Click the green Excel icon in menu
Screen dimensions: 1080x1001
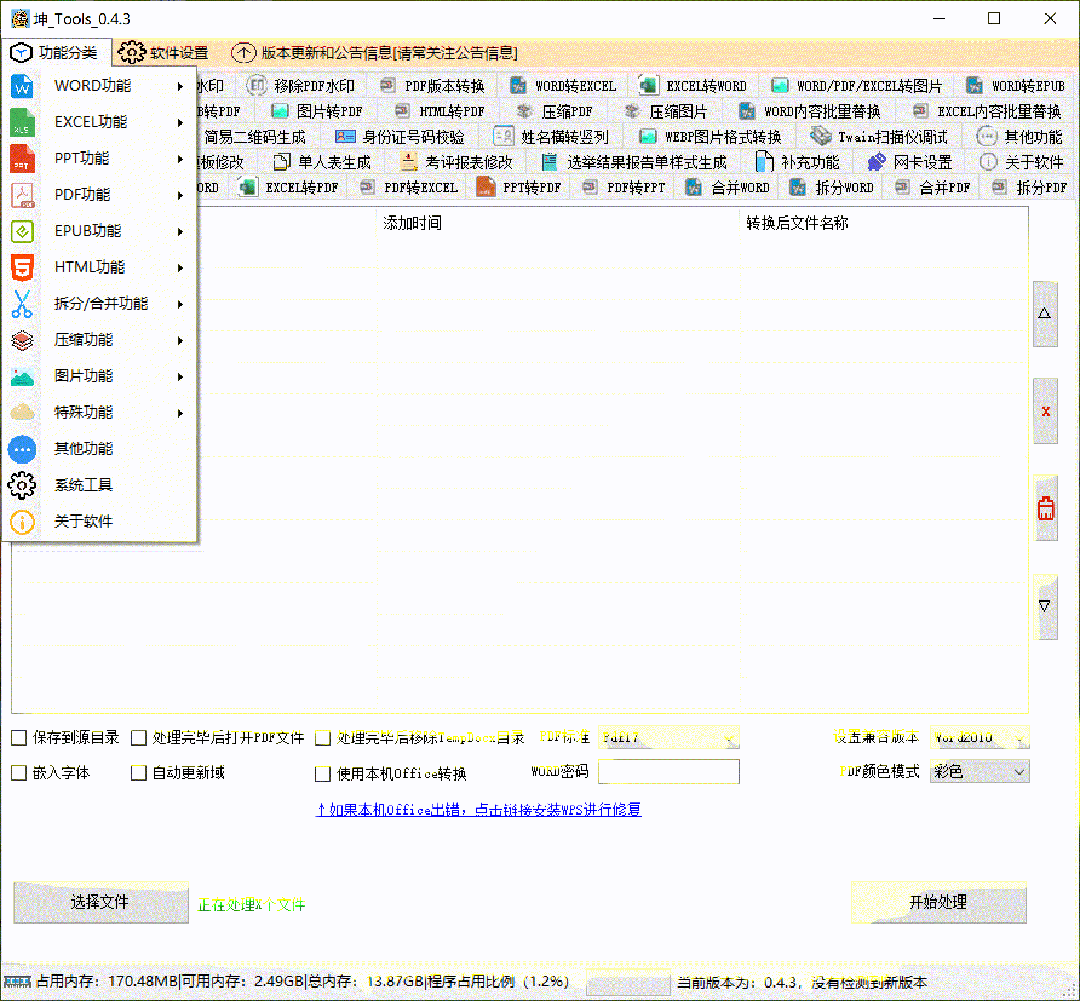point(22,123)
